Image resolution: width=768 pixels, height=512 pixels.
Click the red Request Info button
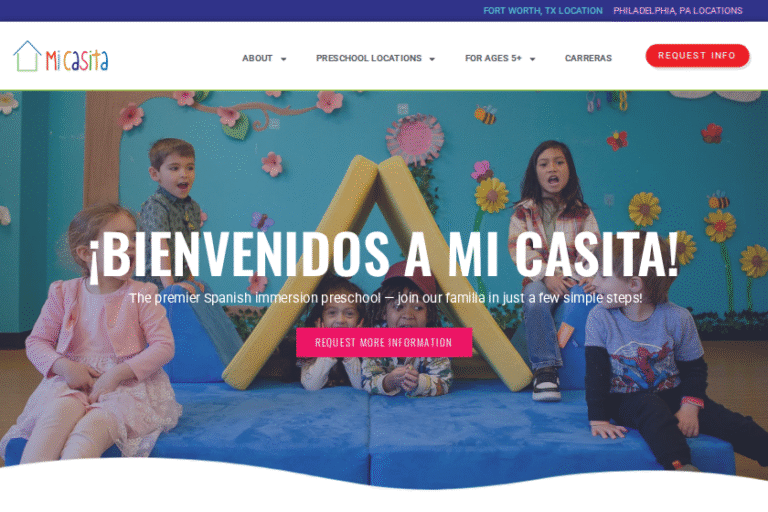(x=697, y=56)
